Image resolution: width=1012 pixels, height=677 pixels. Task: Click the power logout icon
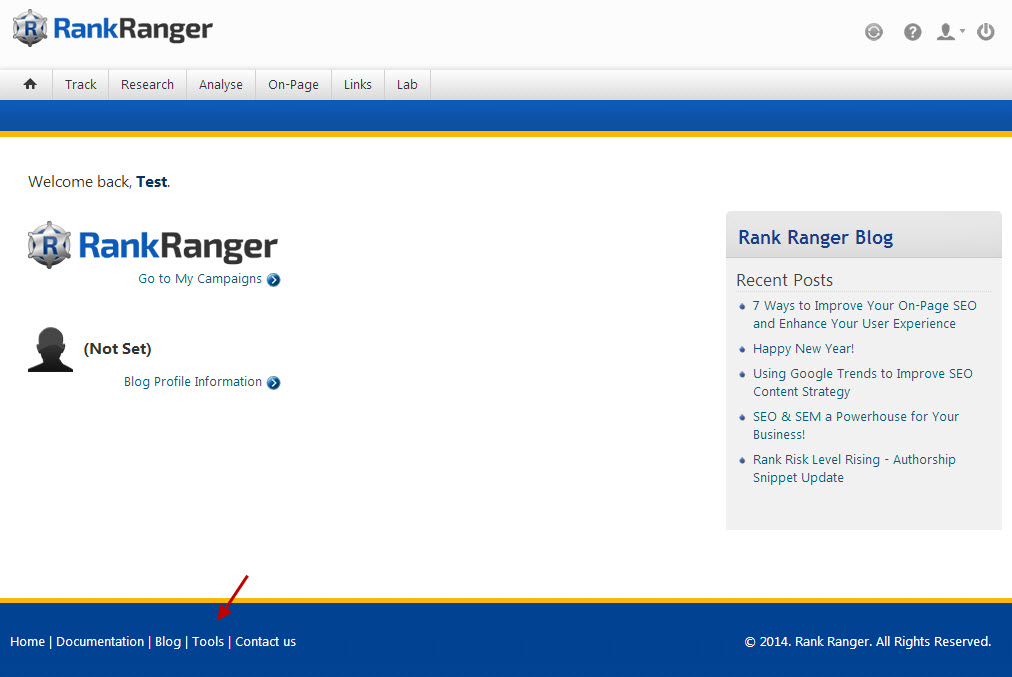tap(986, 31)
